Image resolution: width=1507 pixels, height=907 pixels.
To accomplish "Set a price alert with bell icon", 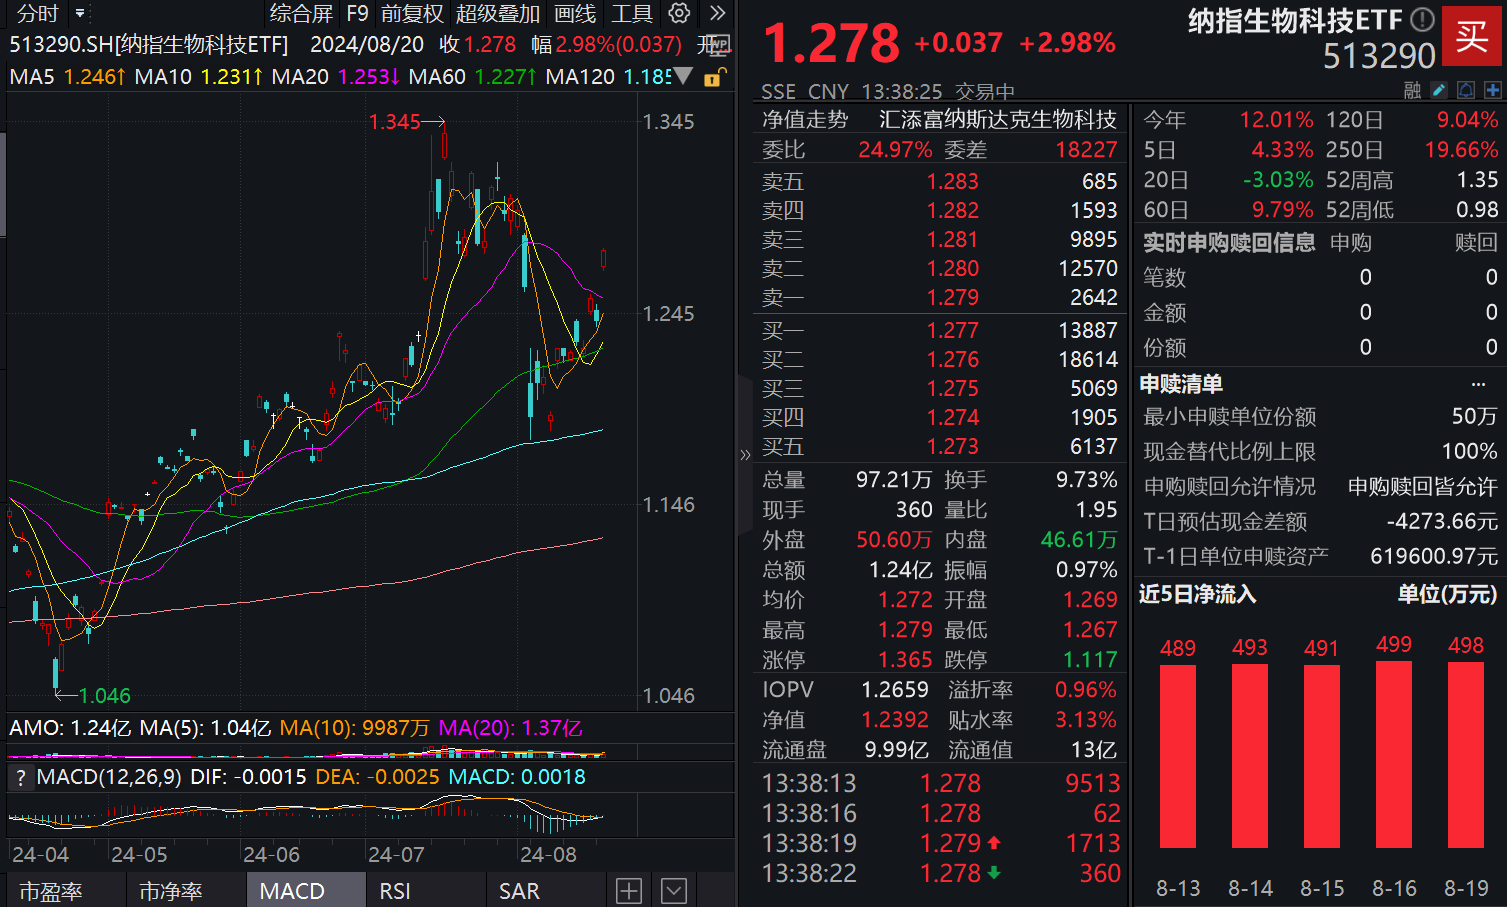I will point(1466,91).
